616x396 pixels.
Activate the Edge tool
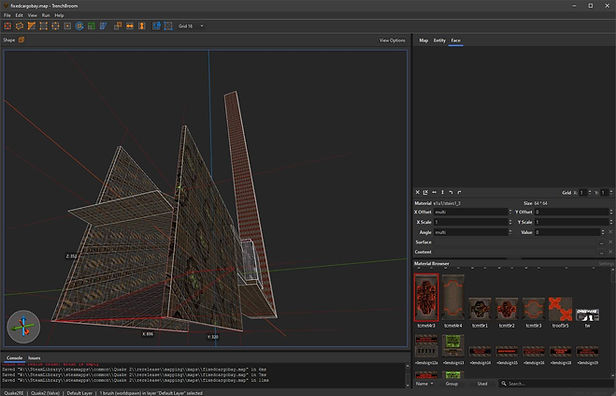55,26
